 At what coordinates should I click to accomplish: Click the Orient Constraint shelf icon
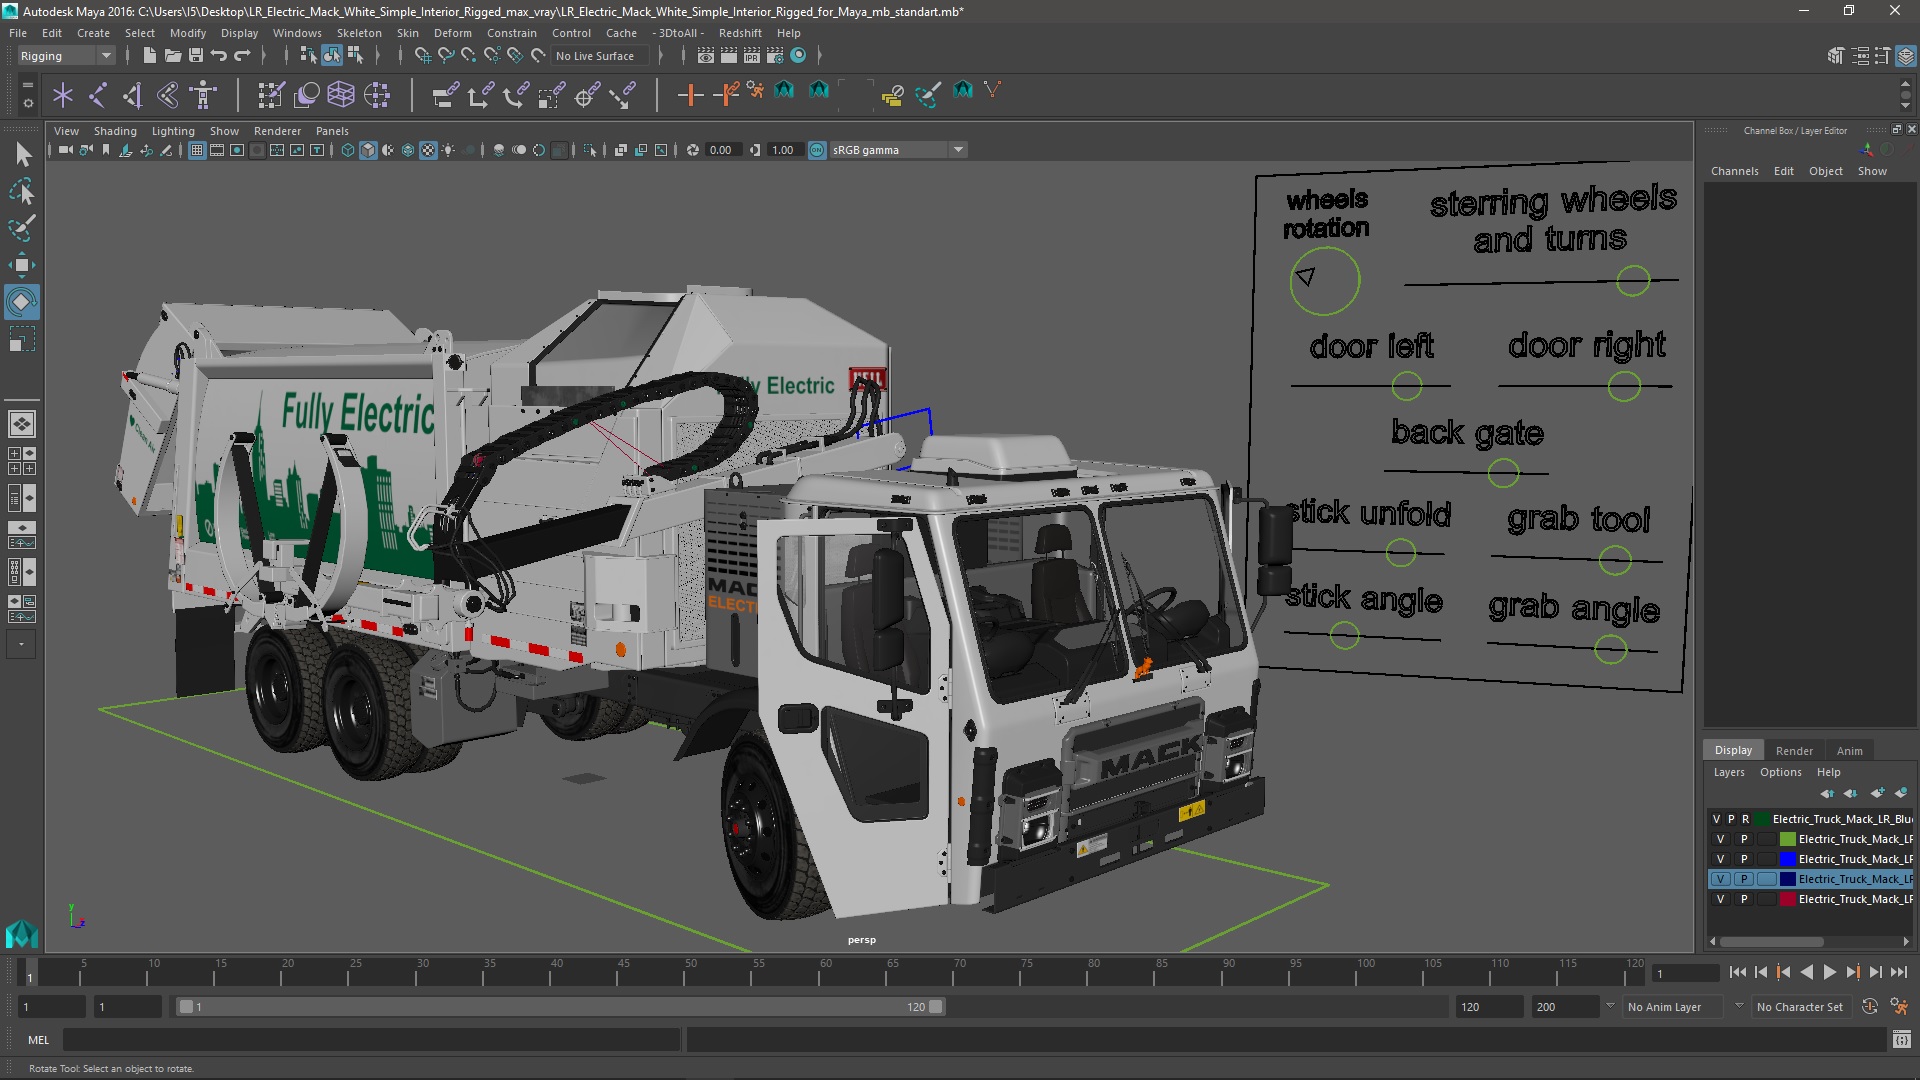516,95
